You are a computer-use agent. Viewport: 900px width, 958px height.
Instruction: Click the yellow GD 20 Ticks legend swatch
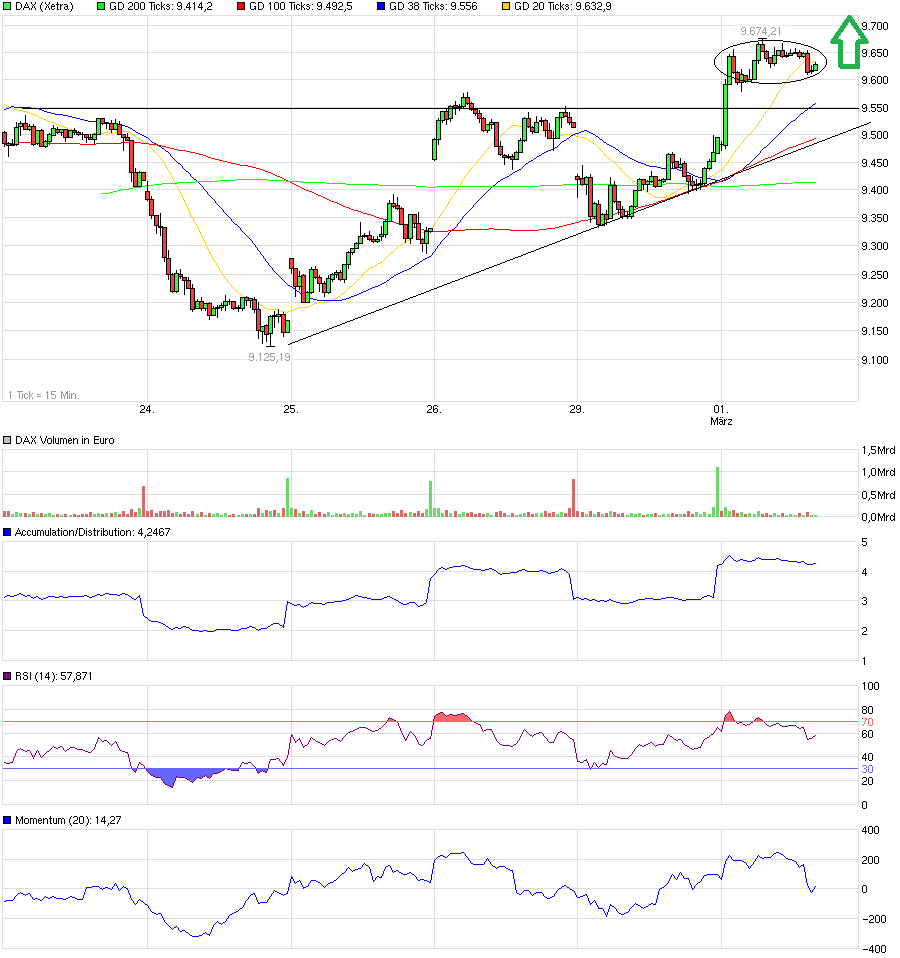pos(507,7)
